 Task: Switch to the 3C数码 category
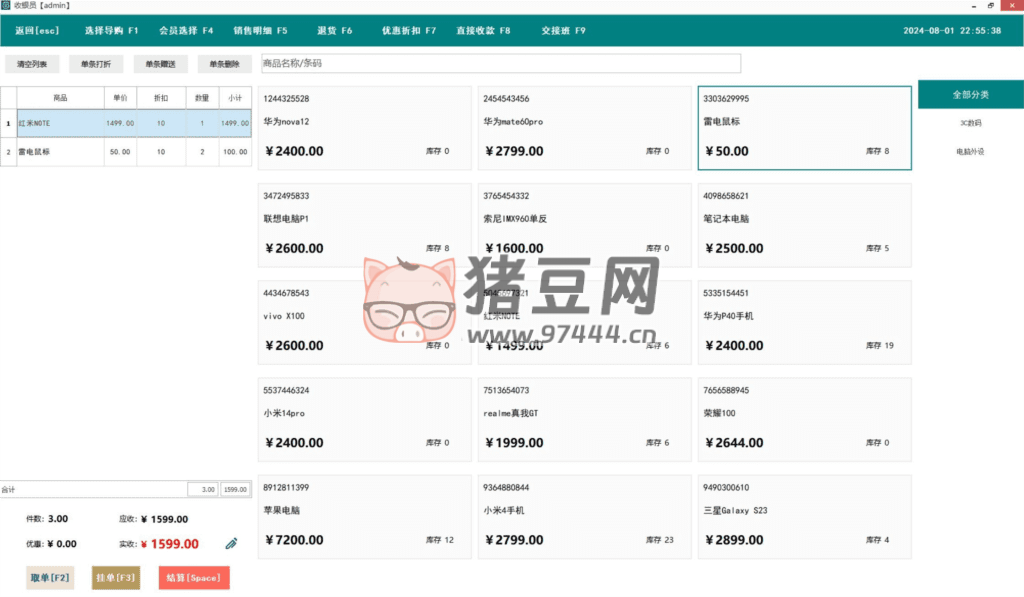point(970,123)
